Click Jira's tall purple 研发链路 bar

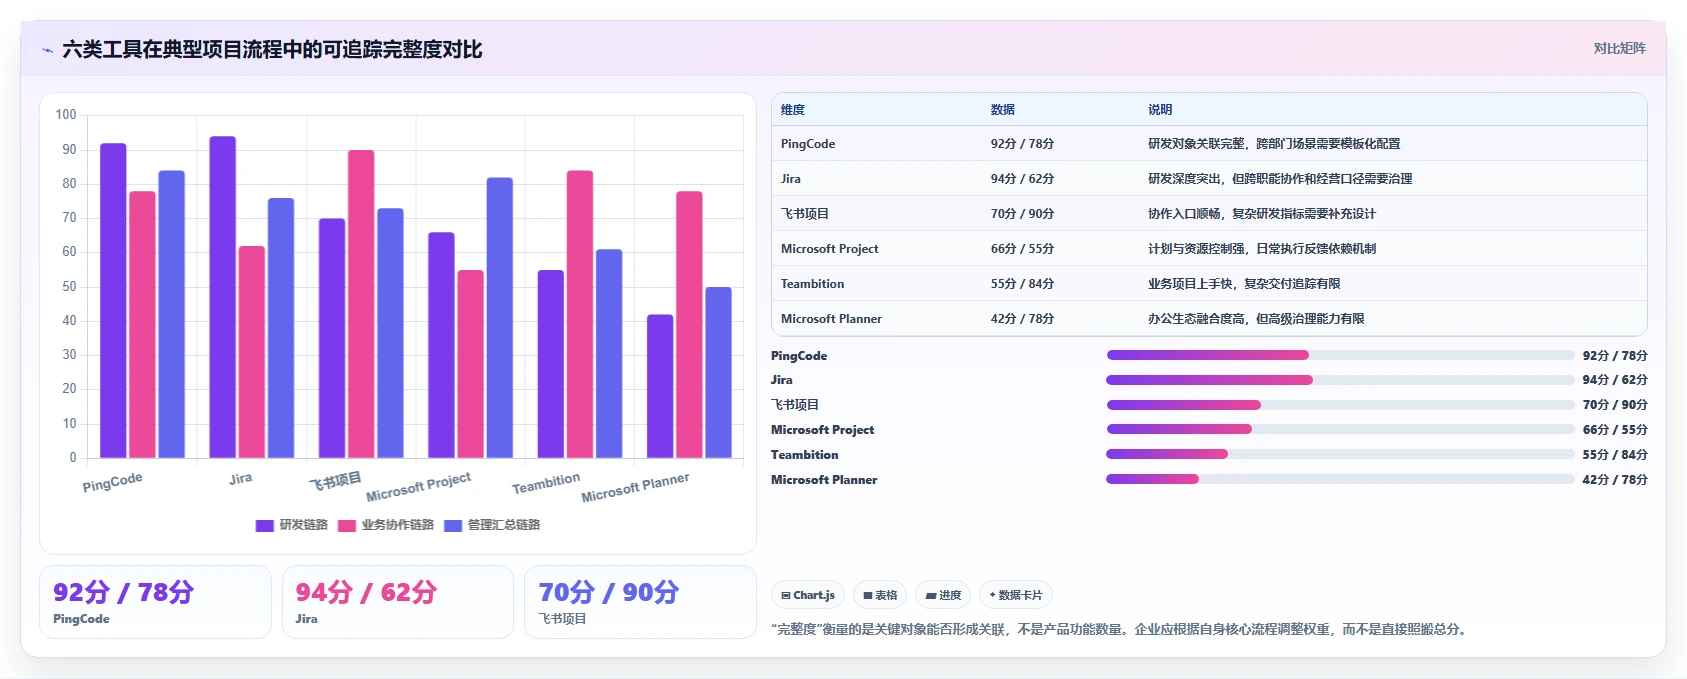click(223, 298)
